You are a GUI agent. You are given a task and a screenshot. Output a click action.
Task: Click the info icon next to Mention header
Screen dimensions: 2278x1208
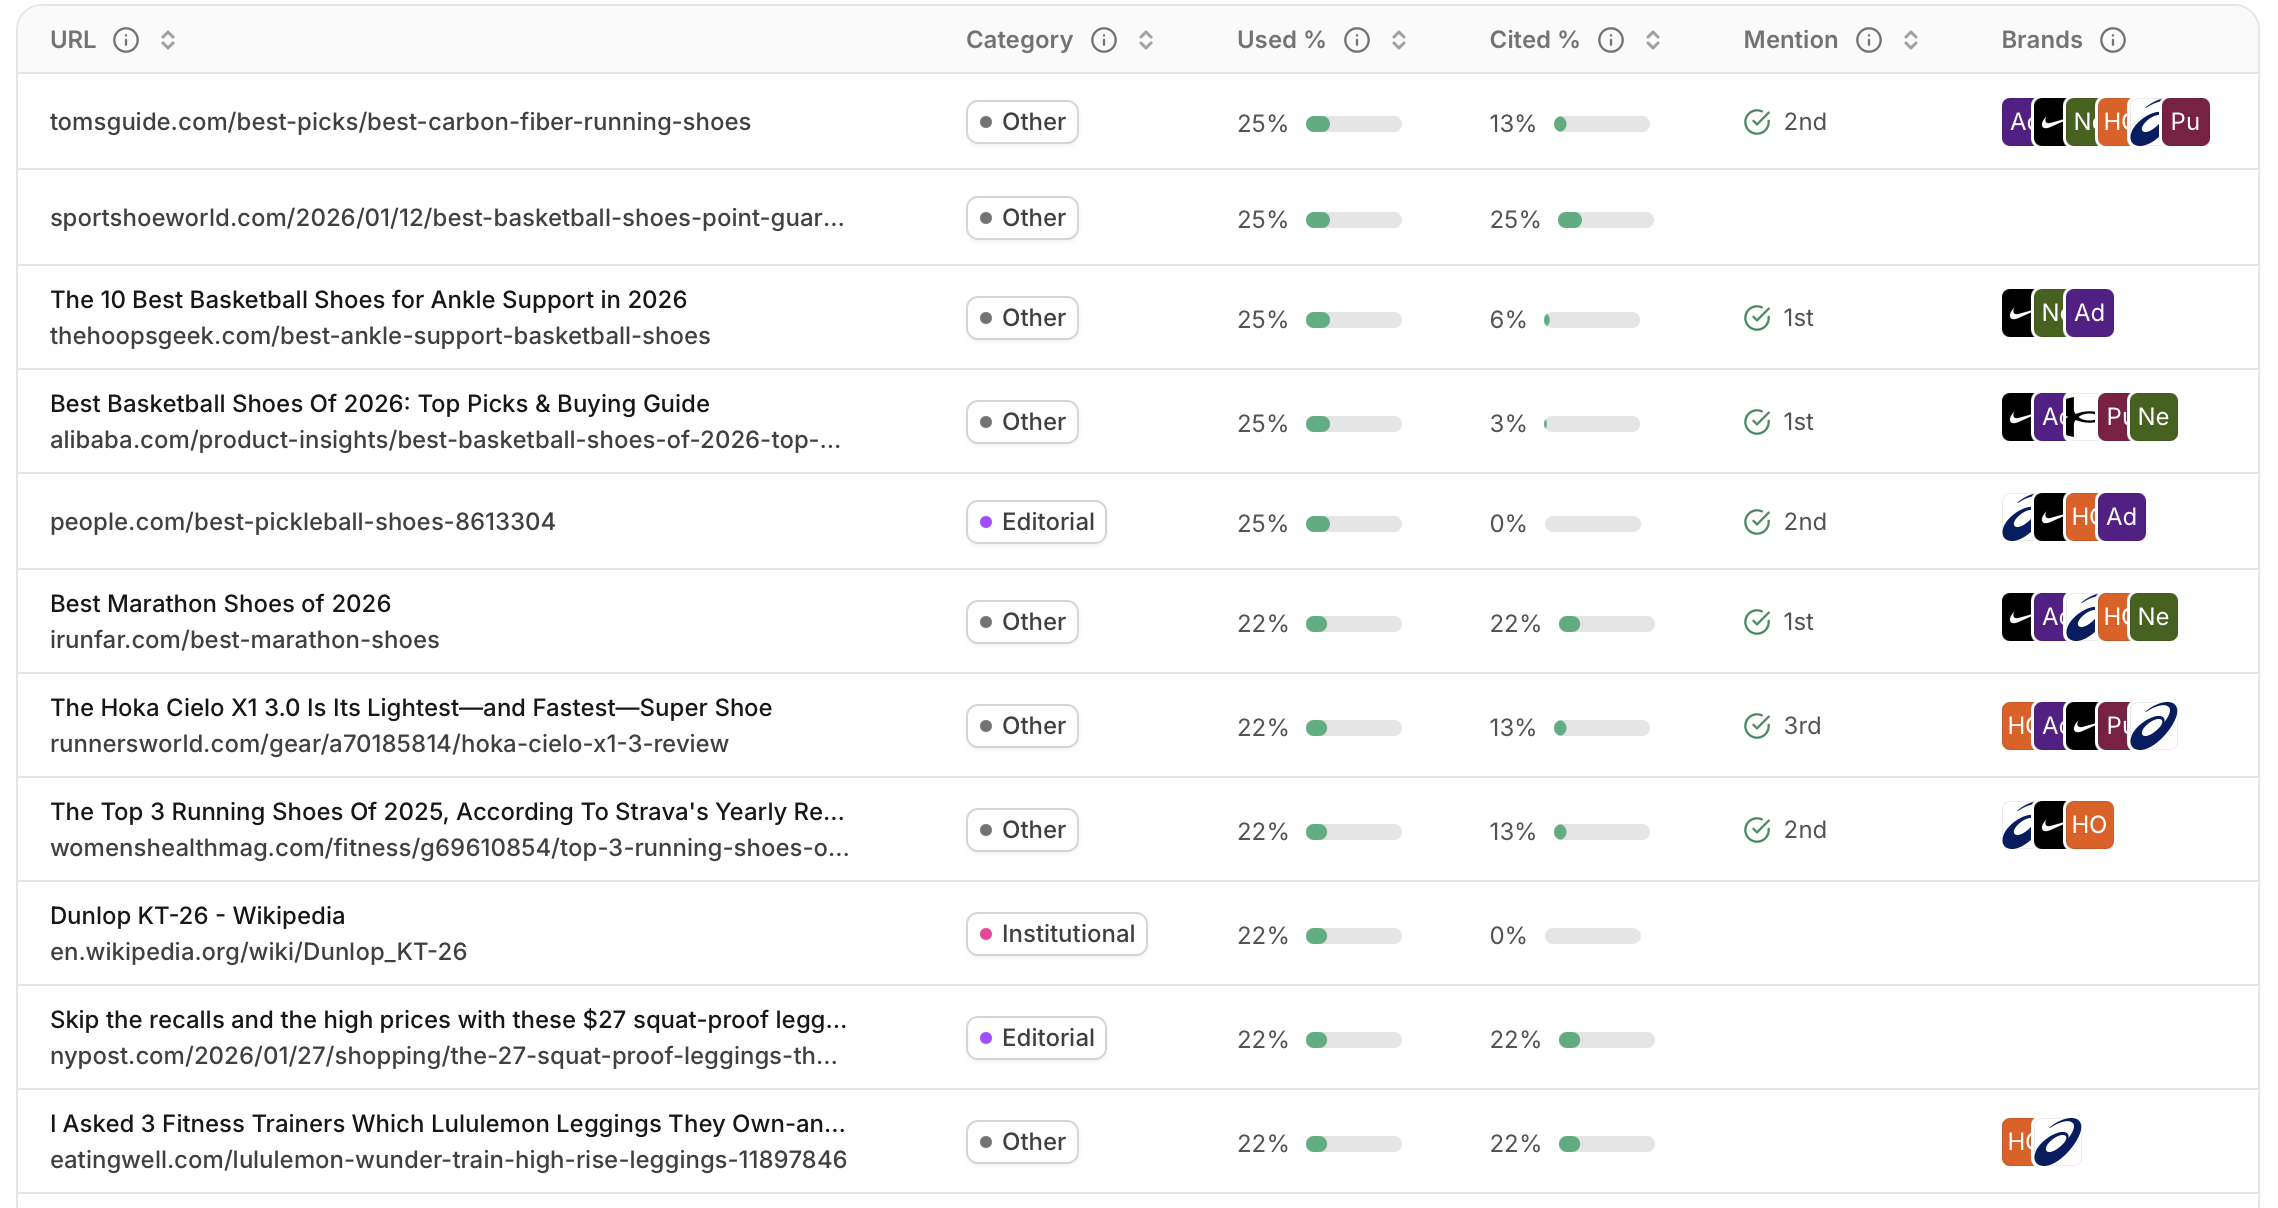[x=1869, y=40]
